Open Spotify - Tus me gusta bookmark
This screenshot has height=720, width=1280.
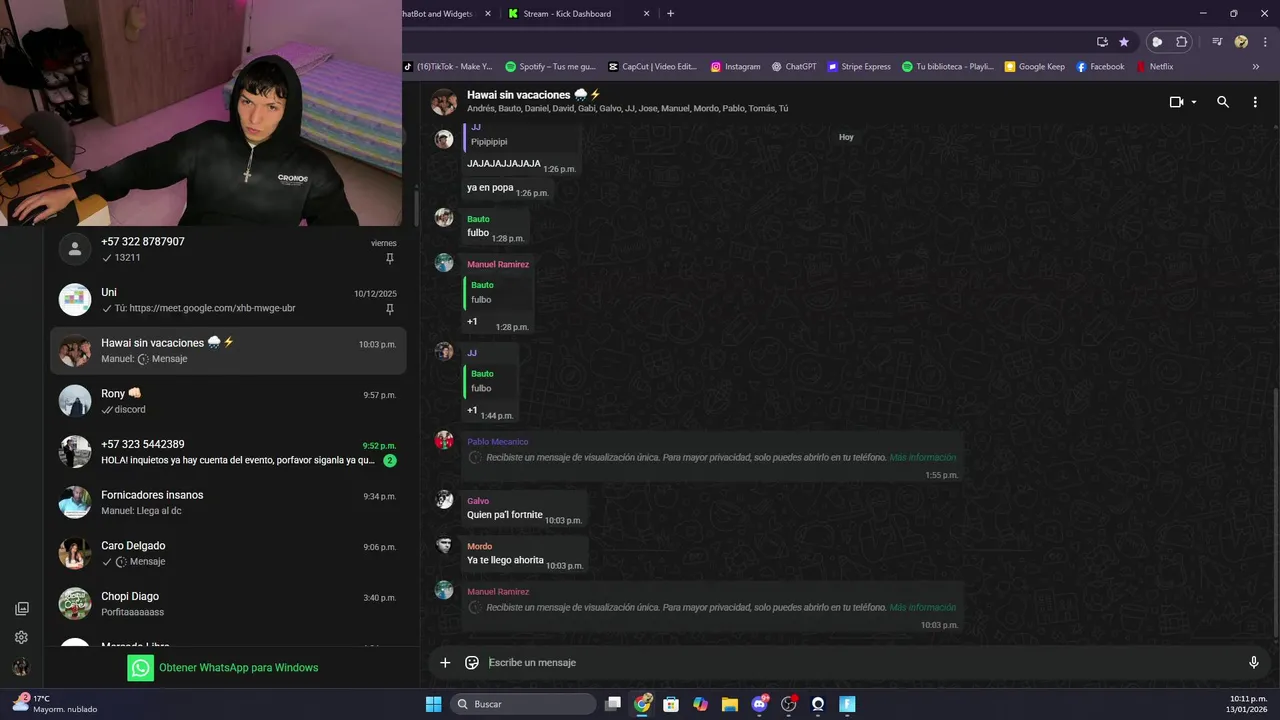(551, 67)
